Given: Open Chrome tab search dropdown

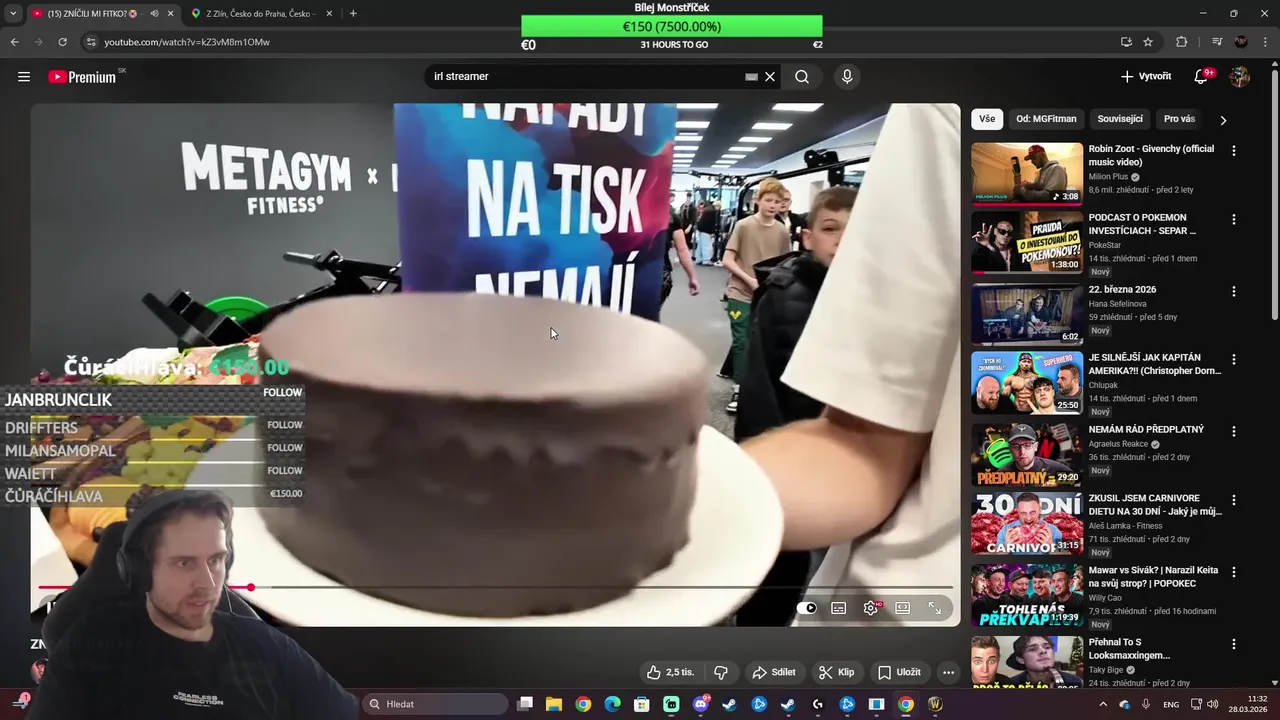Looking at the screenshot, I should click(13, 14).
